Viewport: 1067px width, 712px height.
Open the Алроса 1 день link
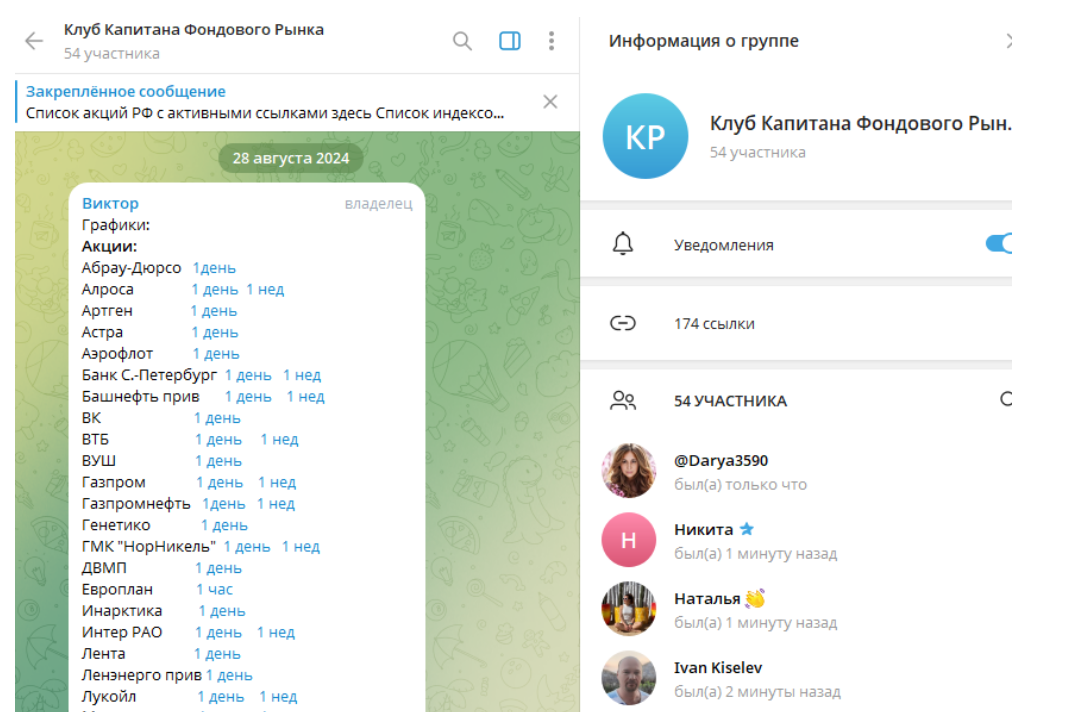[x=214, y=289]
